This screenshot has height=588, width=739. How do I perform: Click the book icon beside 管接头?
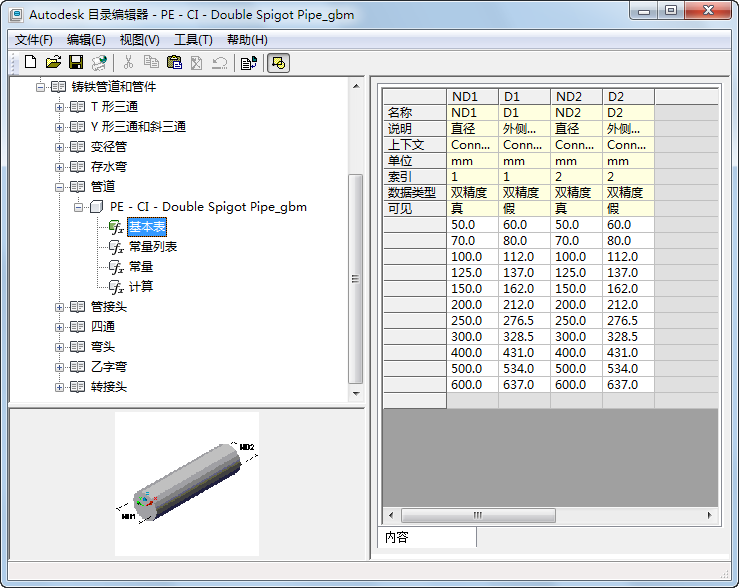click(77, 307)
